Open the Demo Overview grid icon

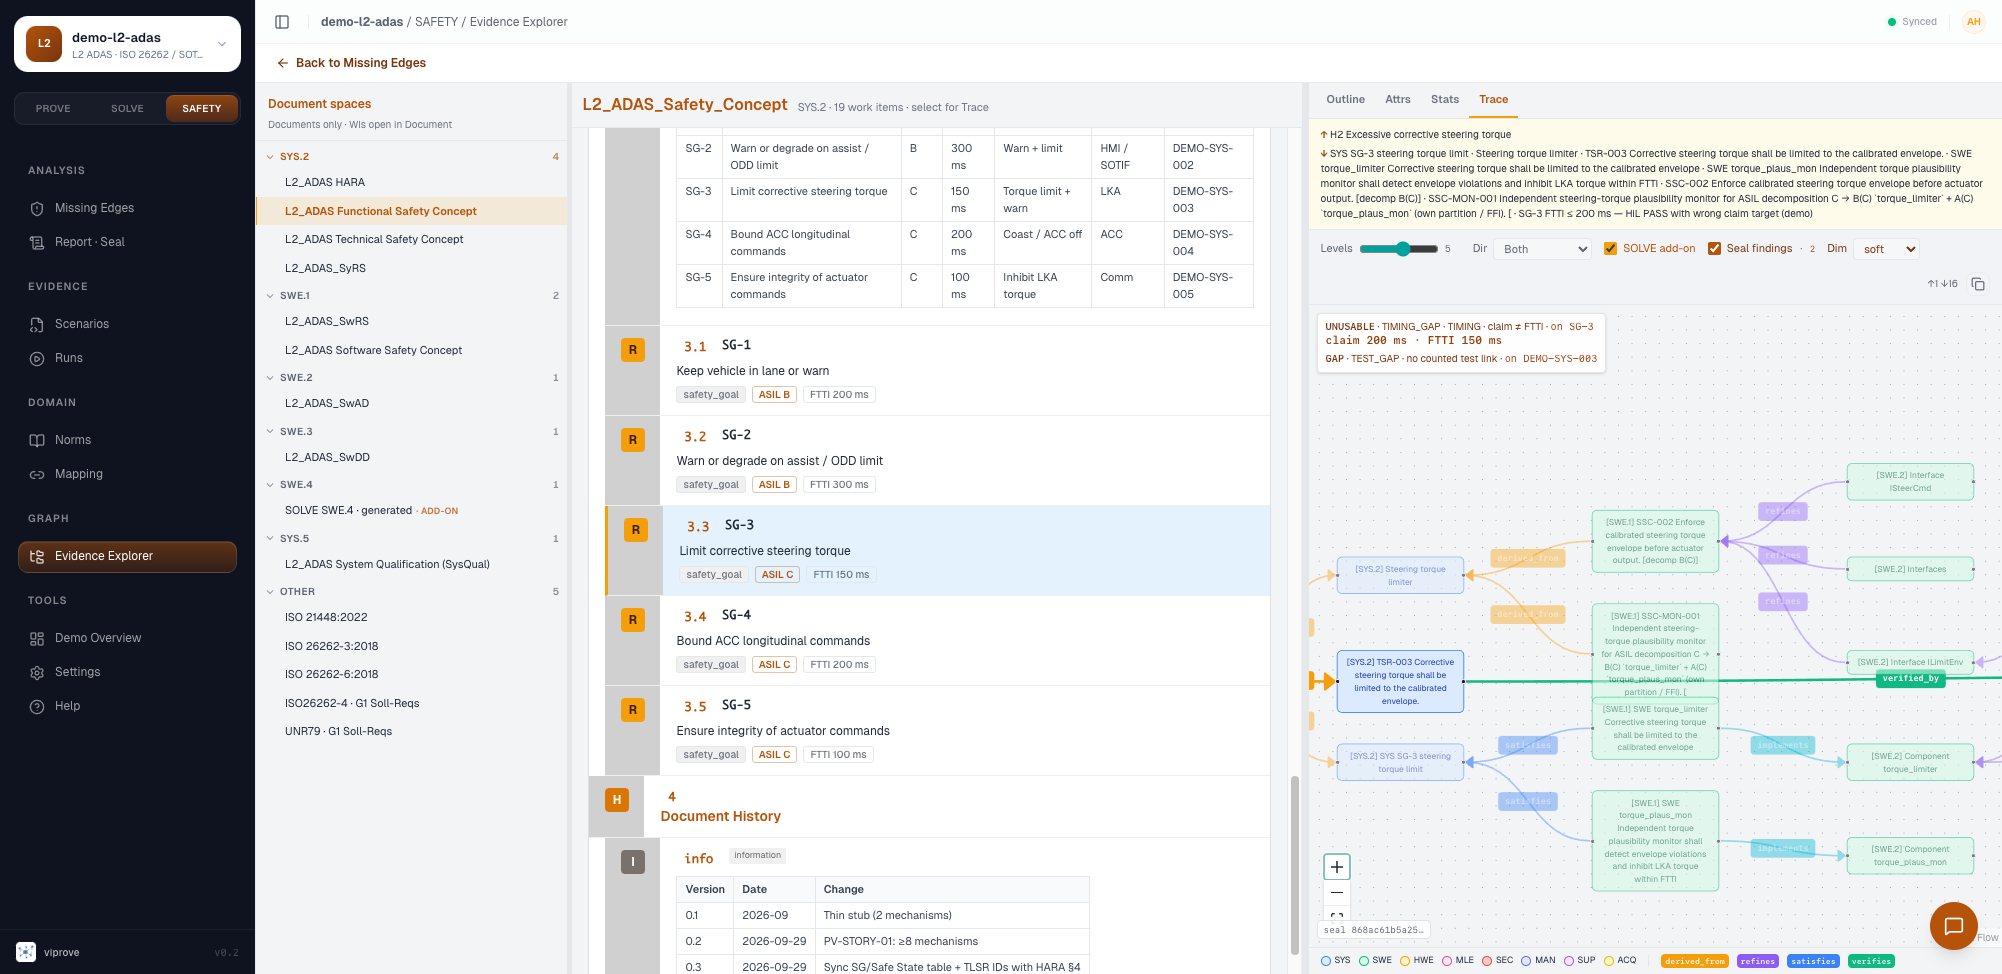point(37,638)
